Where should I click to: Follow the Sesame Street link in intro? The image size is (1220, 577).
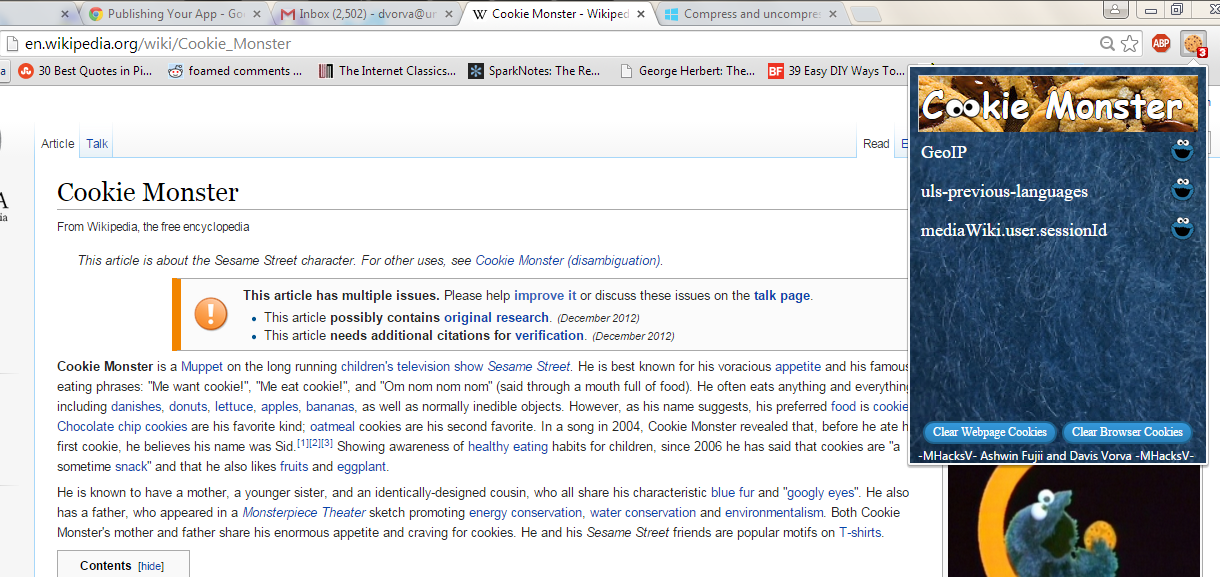click(528, 366)
